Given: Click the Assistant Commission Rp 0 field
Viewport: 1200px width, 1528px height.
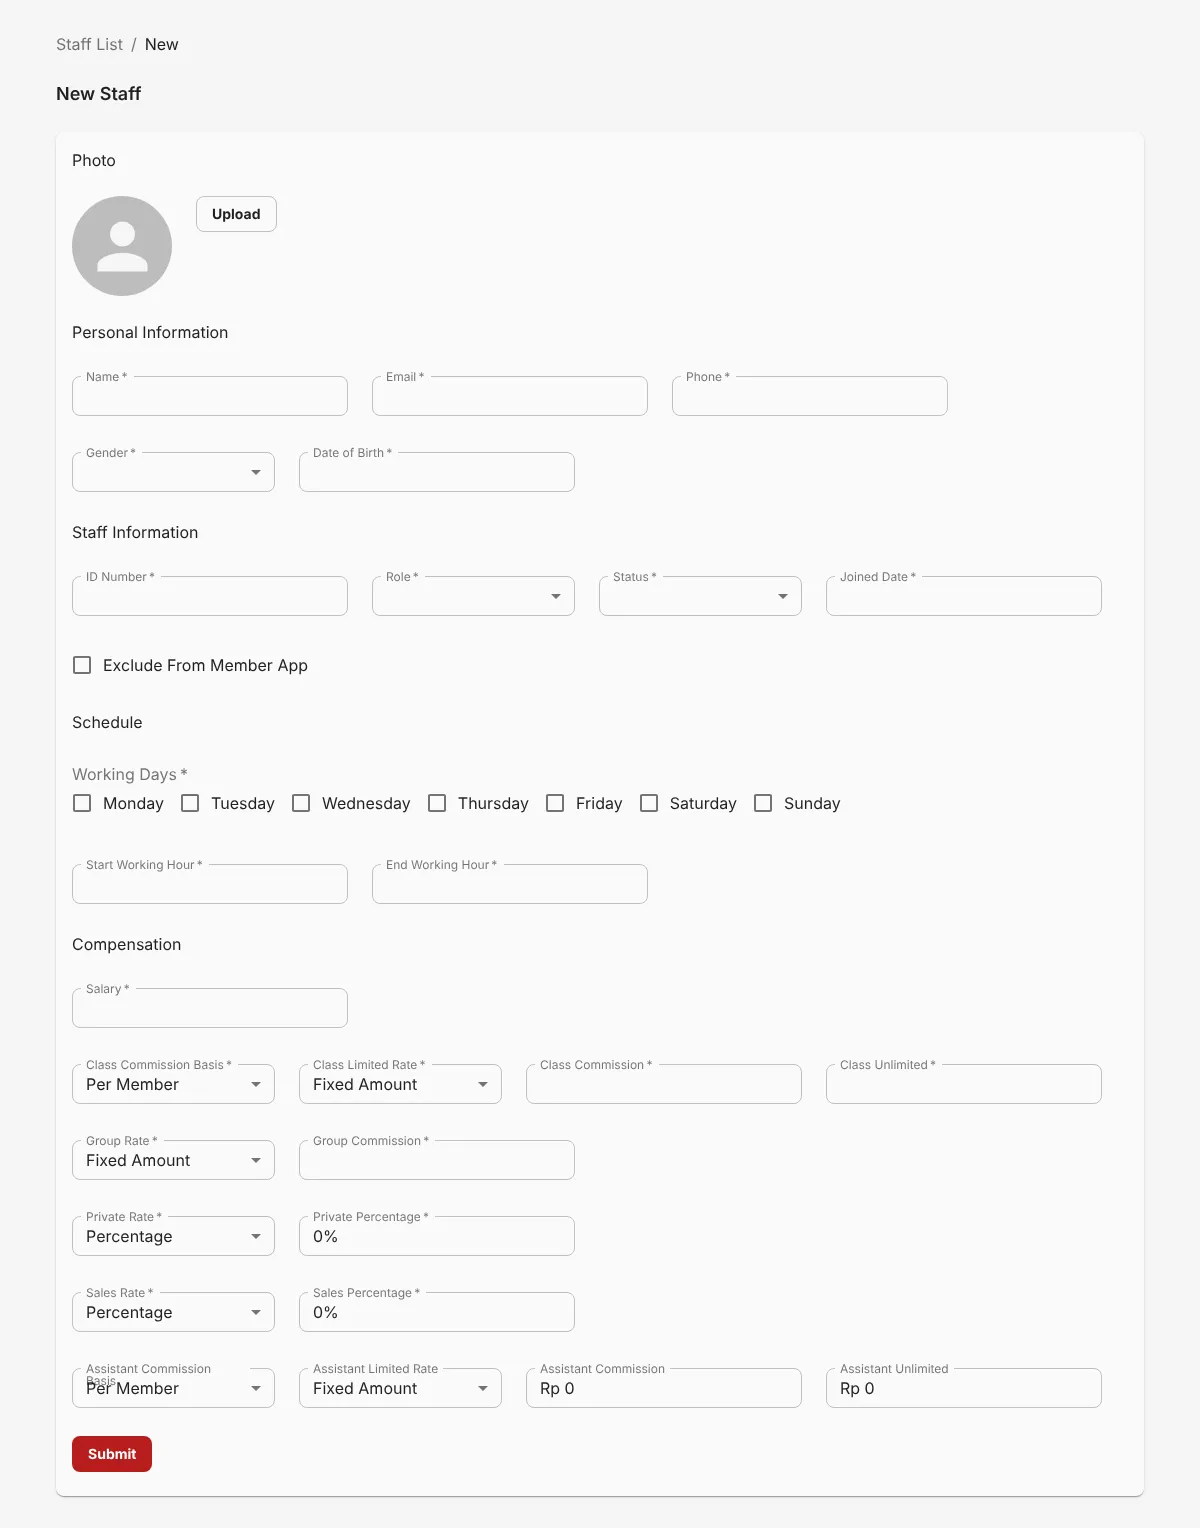Looking at the screenshot, I should tap(664, 1388).
